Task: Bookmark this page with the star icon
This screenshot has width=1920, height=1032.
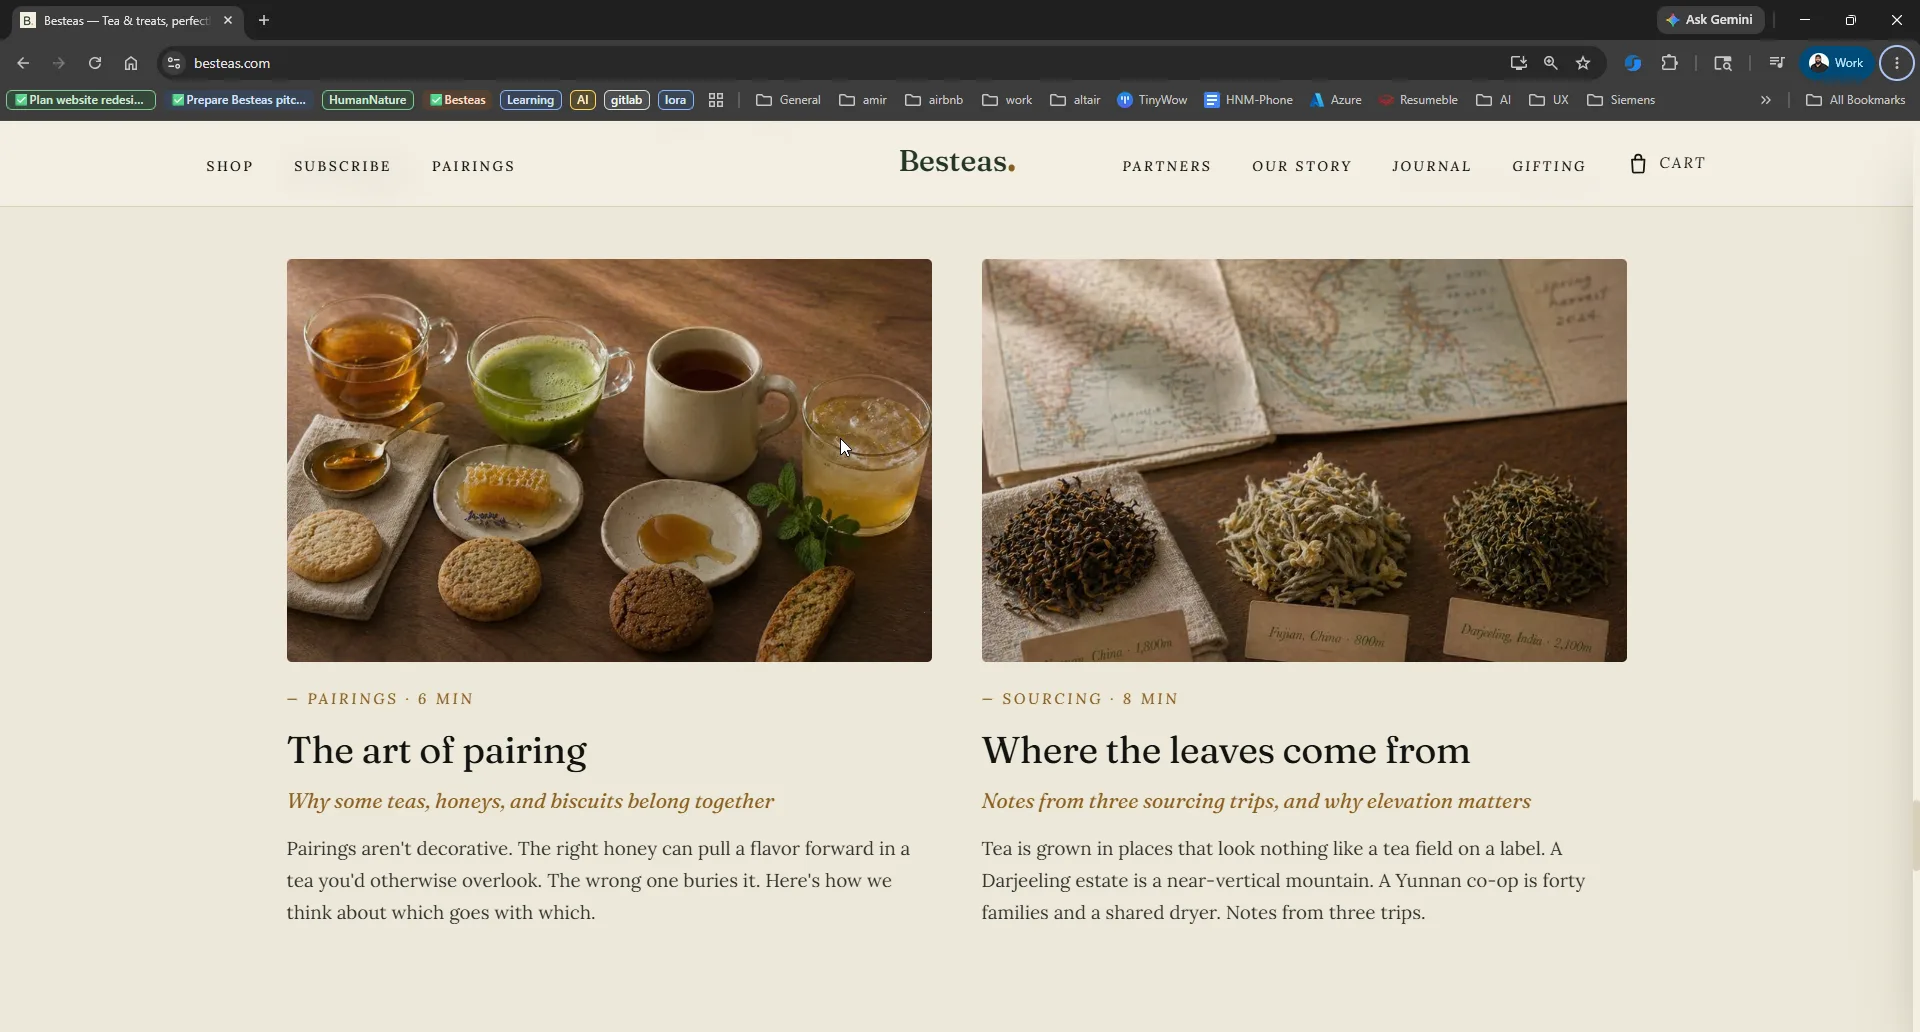Action: 1583,63
